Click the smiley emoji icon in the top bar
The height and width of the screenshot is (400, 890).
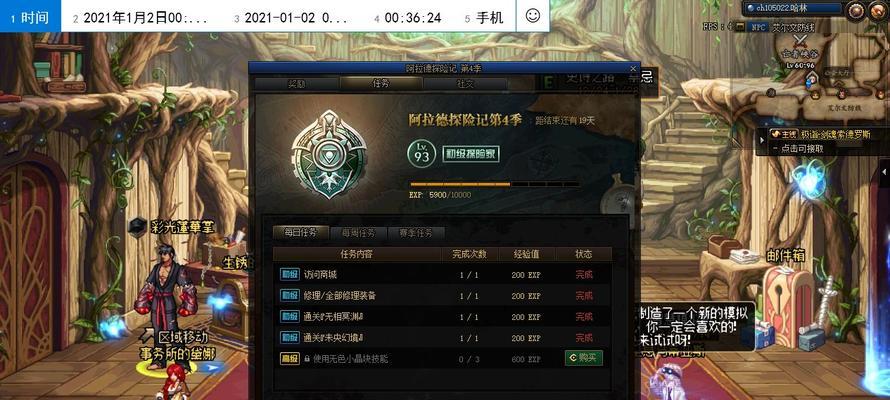tap(532, 16)
